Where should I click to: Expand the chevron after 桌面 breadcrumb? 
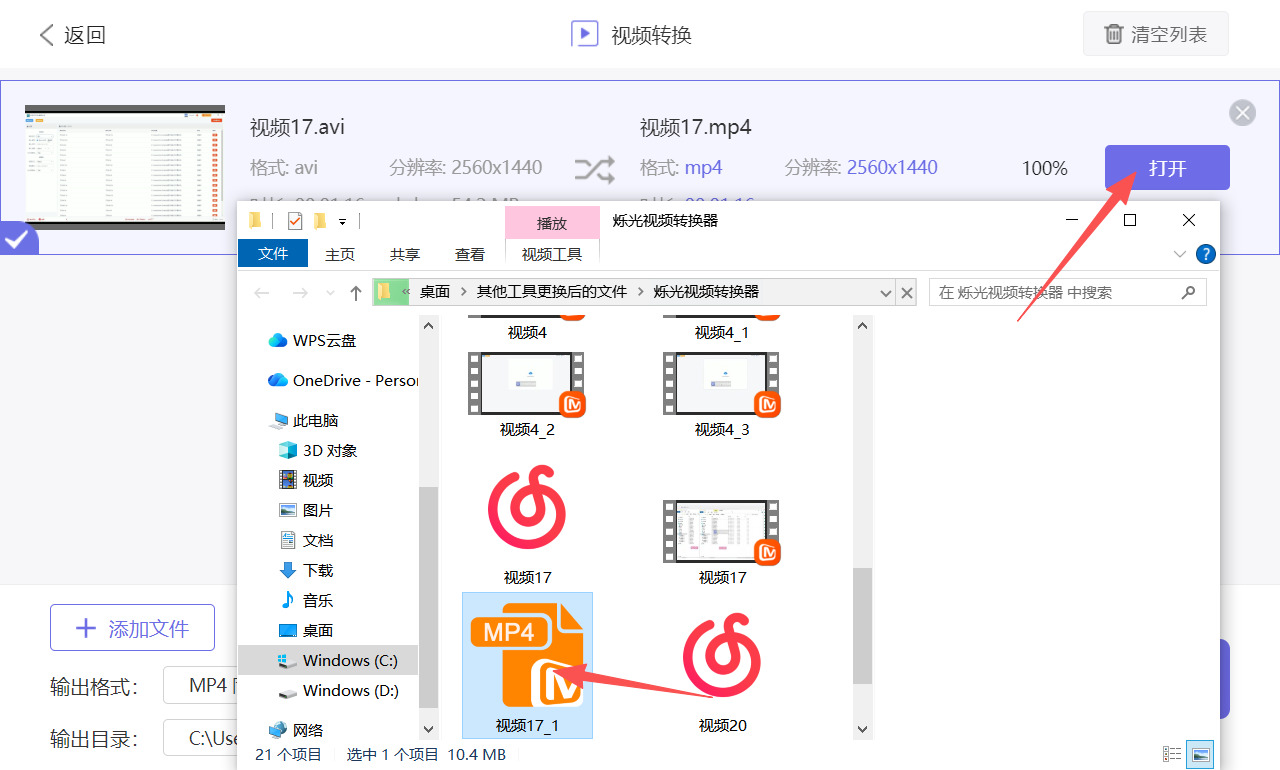[x=464, y=292]
